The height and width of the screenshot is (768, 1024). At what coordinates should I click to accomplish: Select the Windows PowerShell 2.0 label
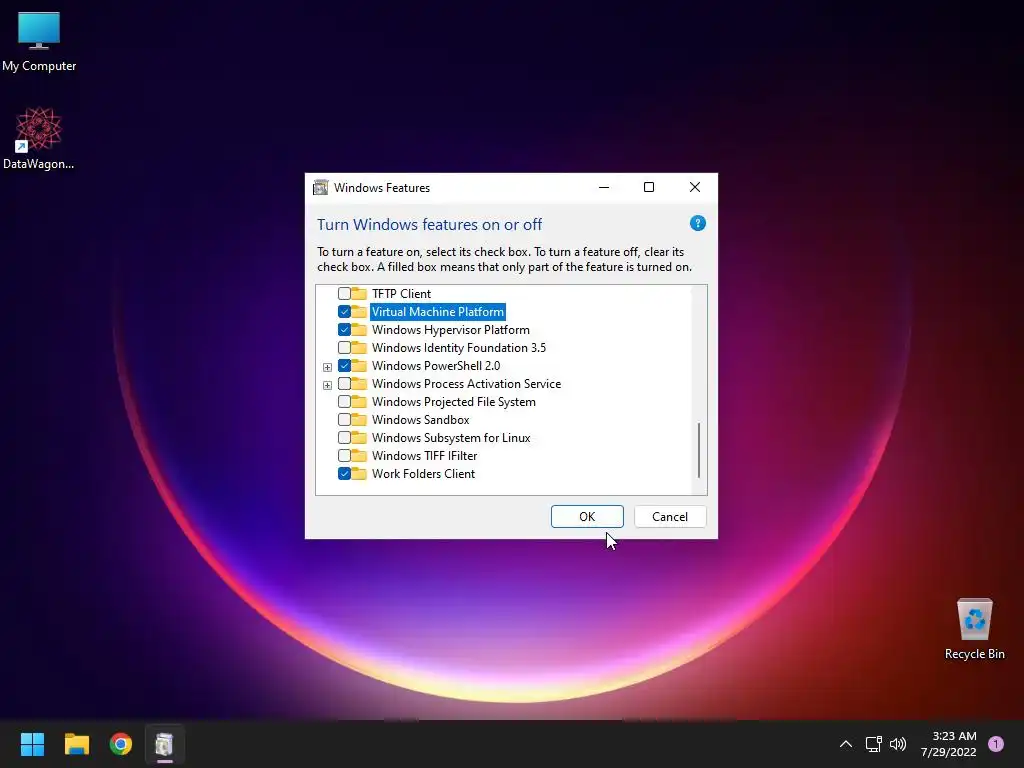tap(436, 365)
